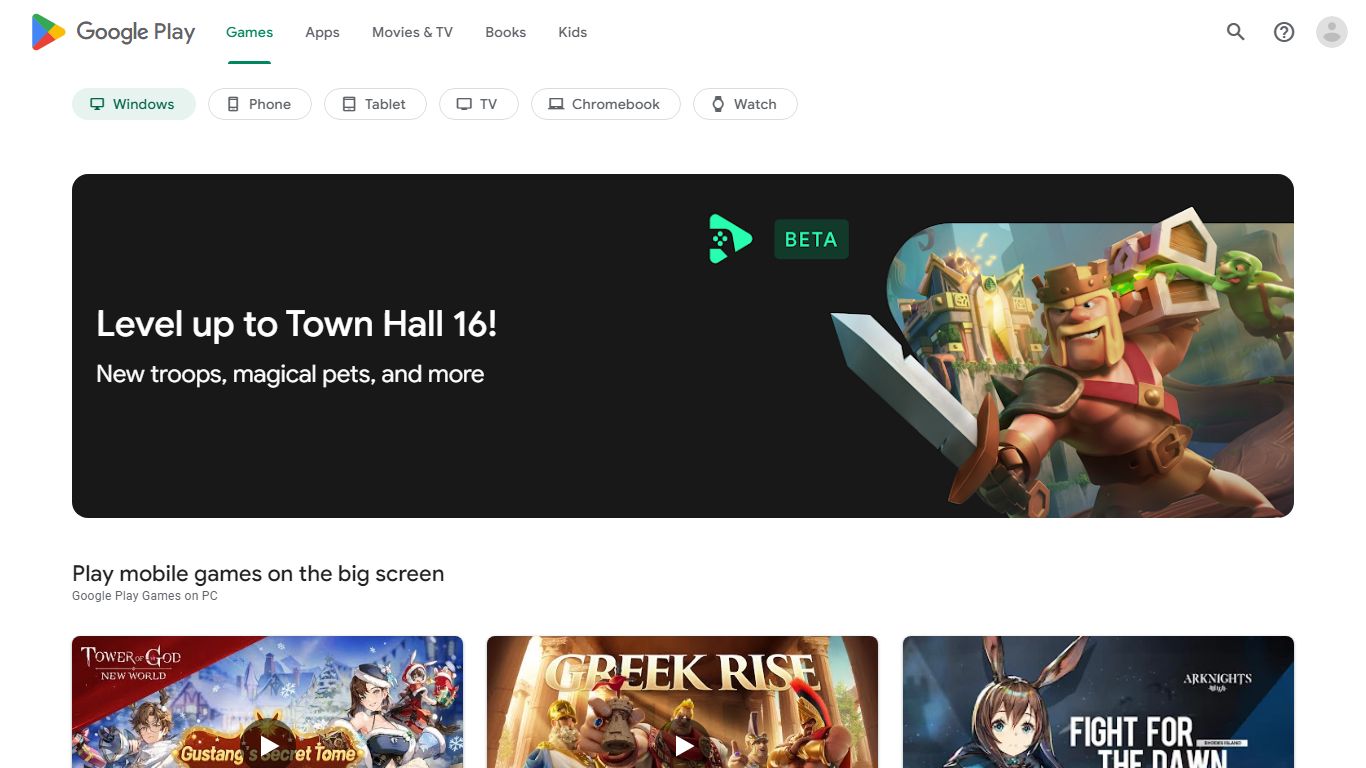
Task: Open the Help Center question mark icon
Action: click(x=1284, y=32)
